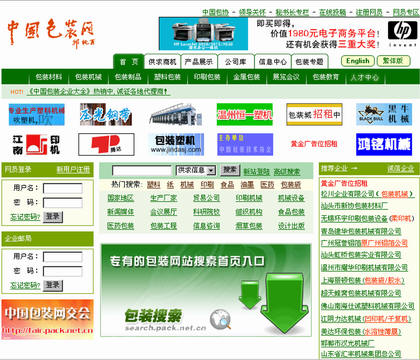The height and width of the screenshot is (360, 420).
Task: Focus the main search text box
Action: pyautogui.click(x=142, y=170)
